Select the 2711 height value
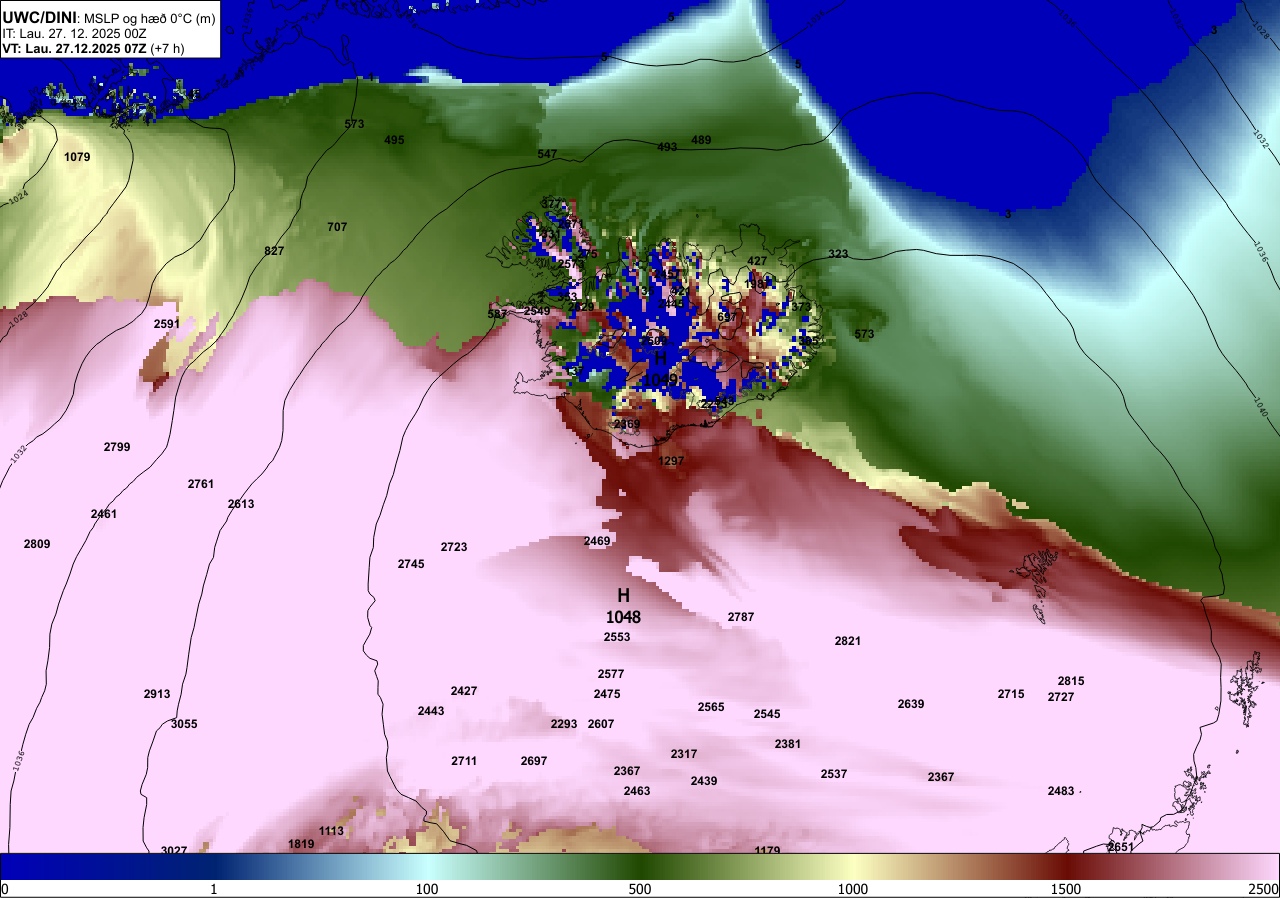The image size is (1280, 898). click(464, 761)
